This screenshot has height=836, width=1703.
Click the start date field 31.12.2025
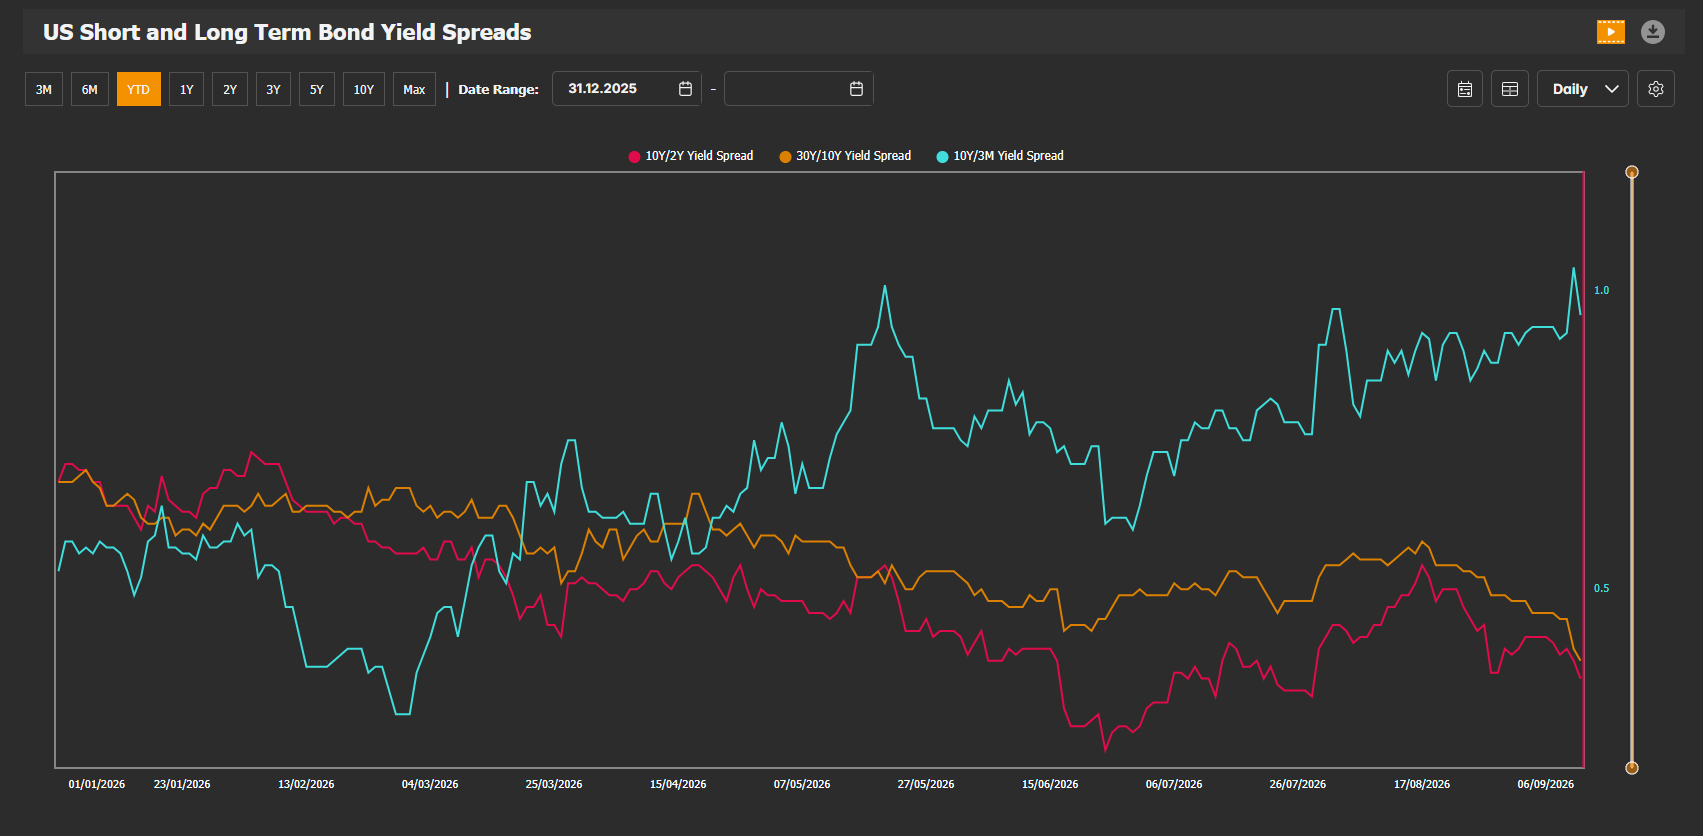[x=627, y=89]
